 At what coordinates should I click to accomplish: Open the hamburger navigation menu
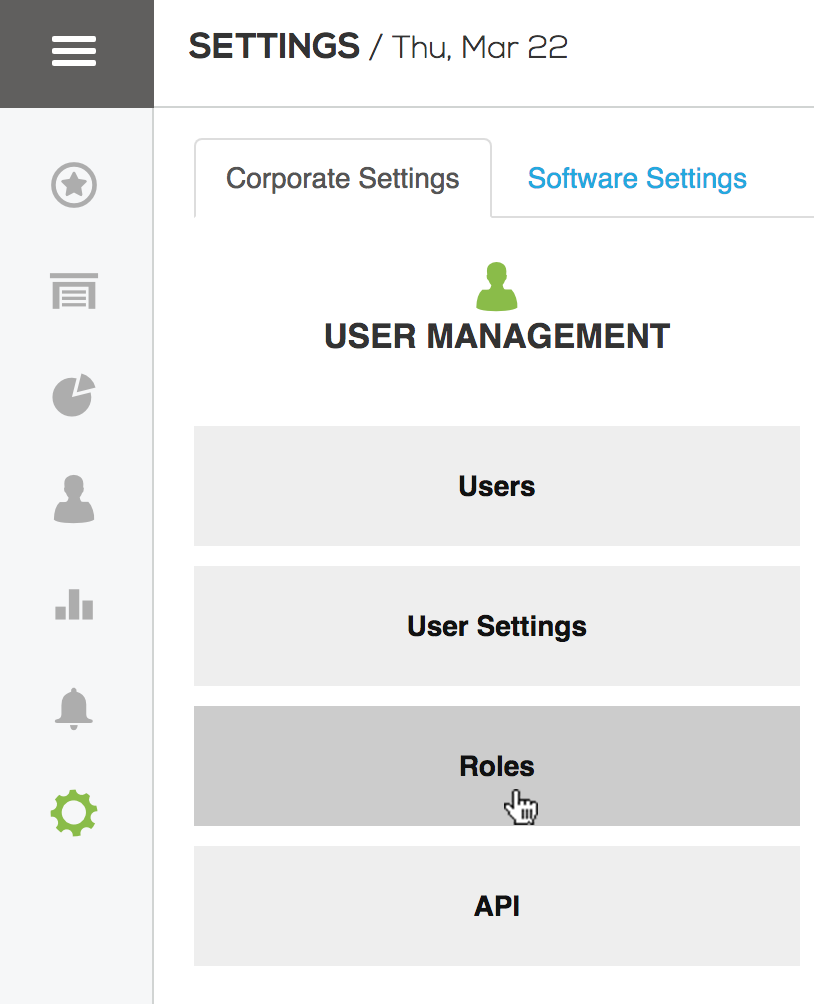click(74, 51)
